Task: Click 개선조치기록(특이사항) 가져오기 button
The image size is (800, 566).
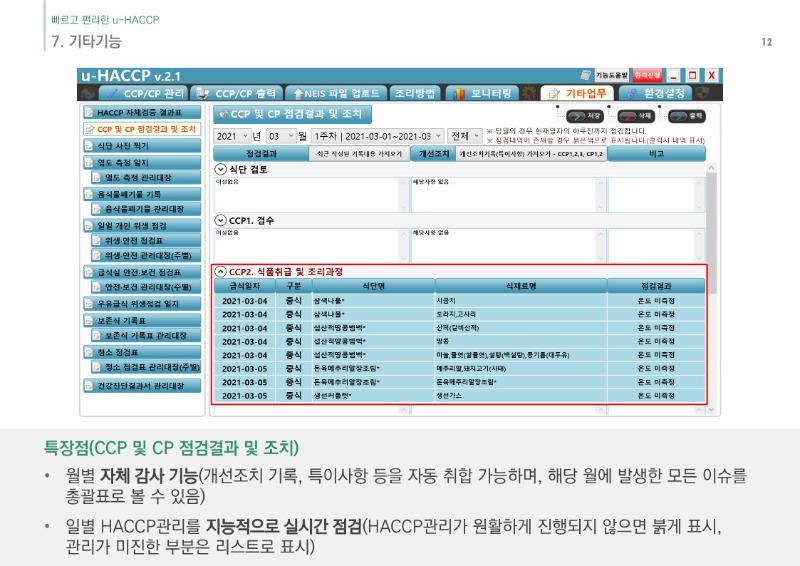Action: coord(531,154)
